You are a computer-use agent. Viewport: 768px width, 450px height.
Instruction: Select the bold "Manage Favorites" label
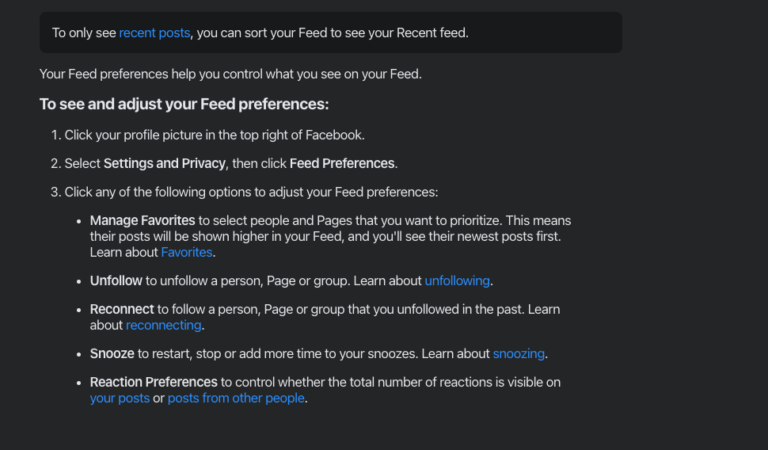click(x=143, y=221)
